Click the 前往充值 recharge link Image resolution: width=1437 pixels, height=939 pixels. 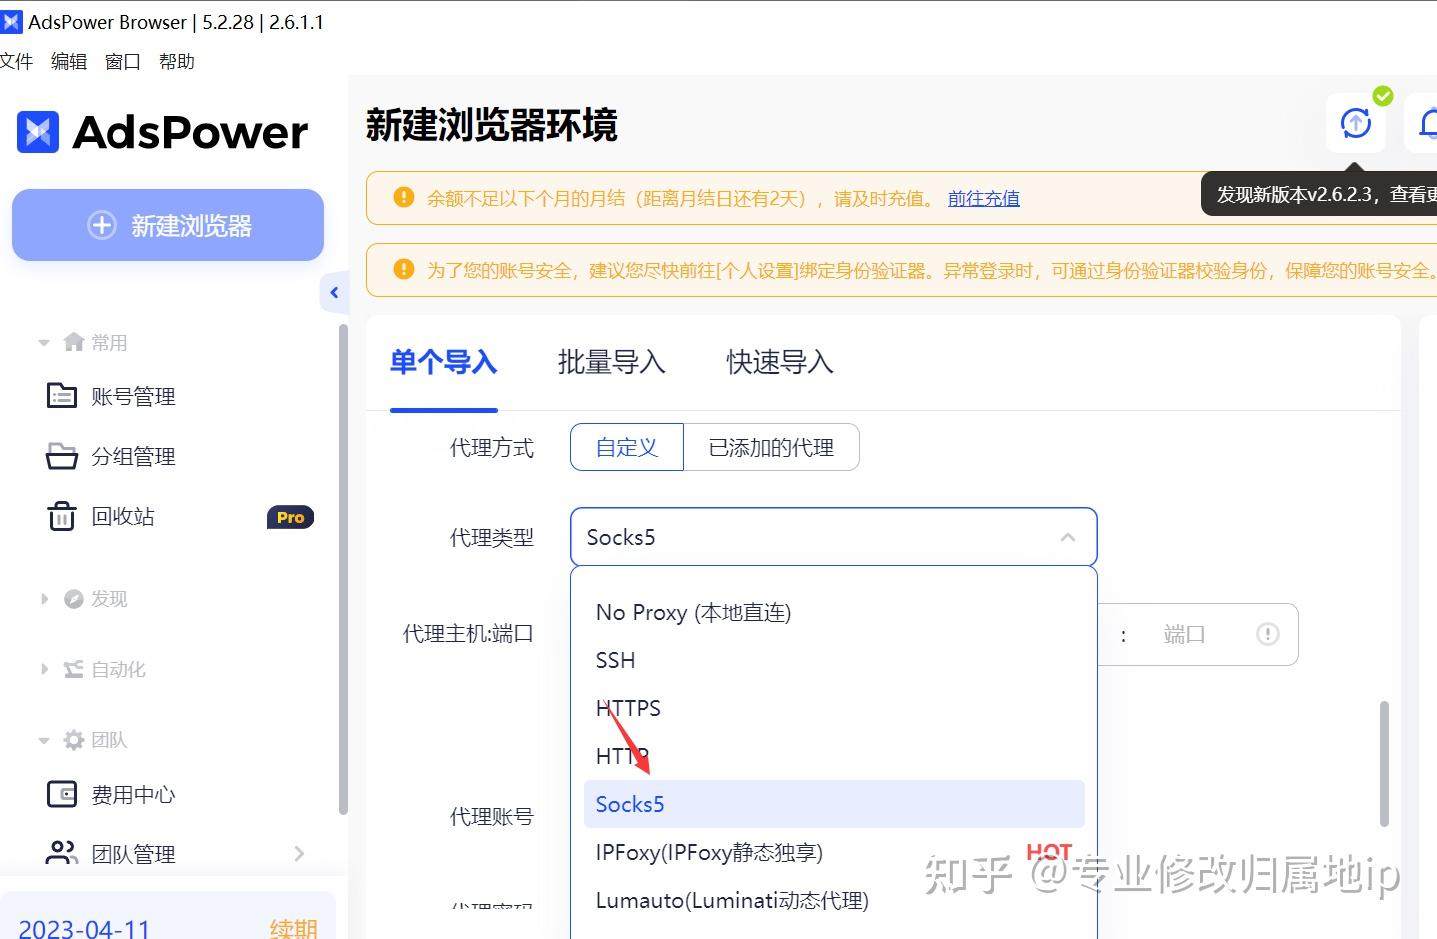click(x=983, y=198)
